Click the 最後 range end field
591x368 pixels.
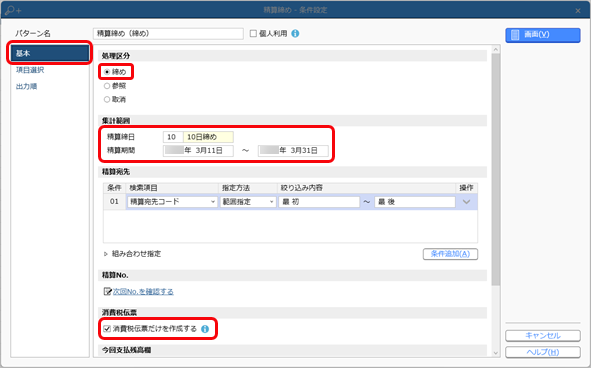pos(415,202)
